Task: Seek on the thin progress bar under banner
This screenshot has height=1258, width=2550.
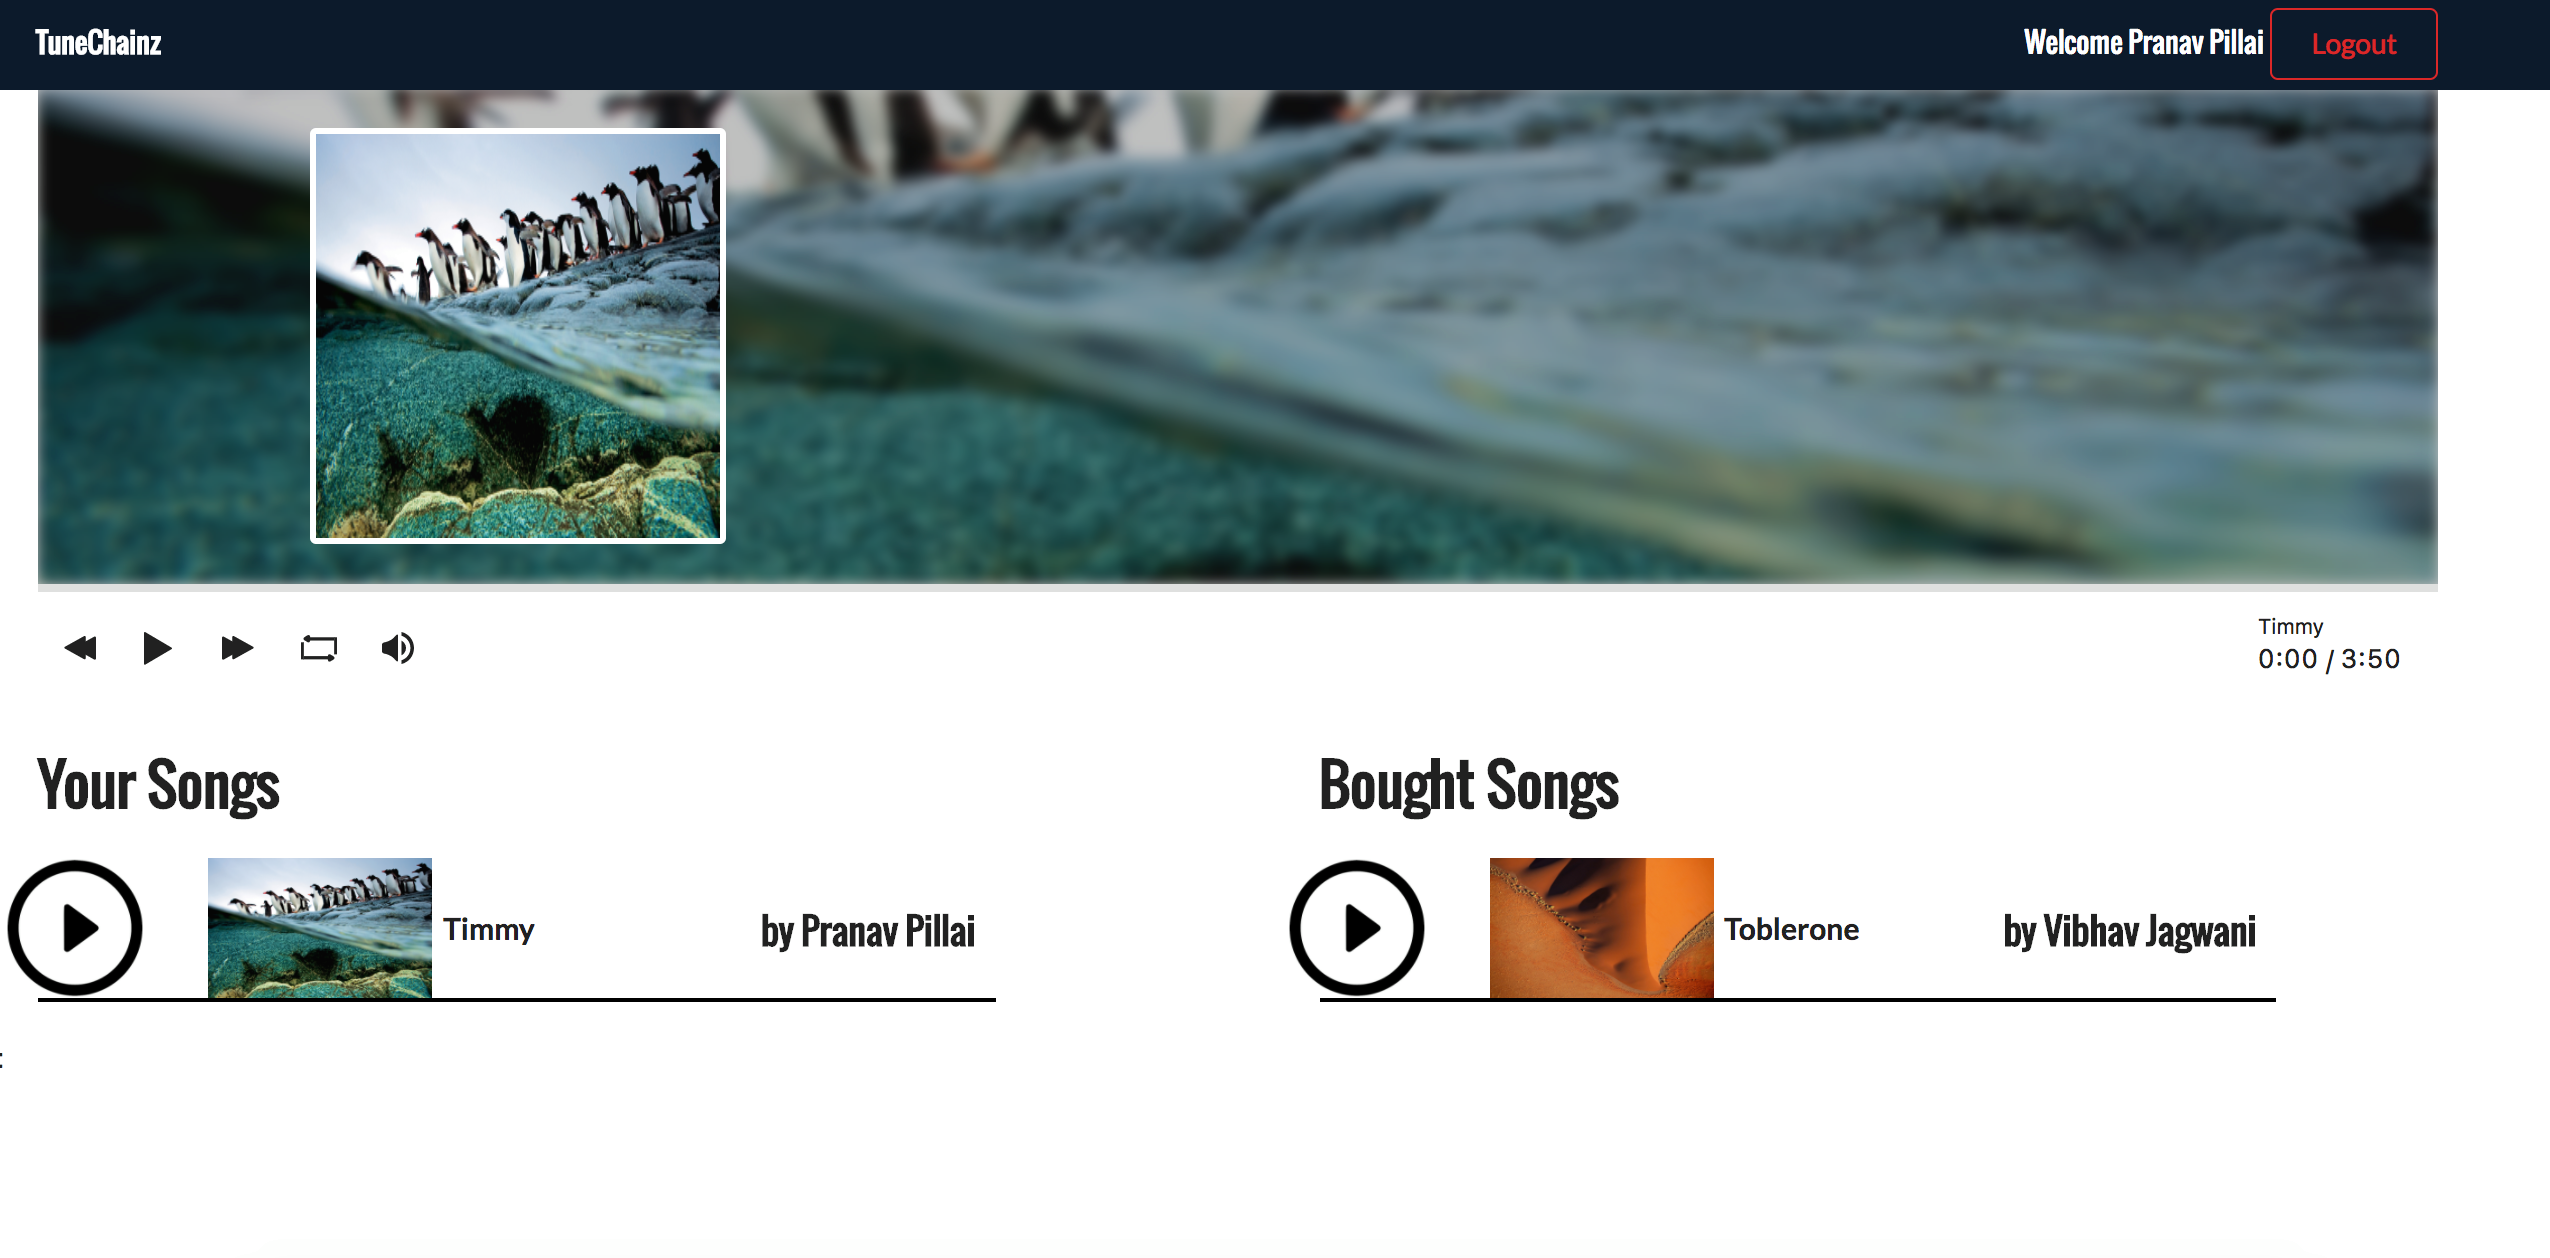Action: point(1238,588)
